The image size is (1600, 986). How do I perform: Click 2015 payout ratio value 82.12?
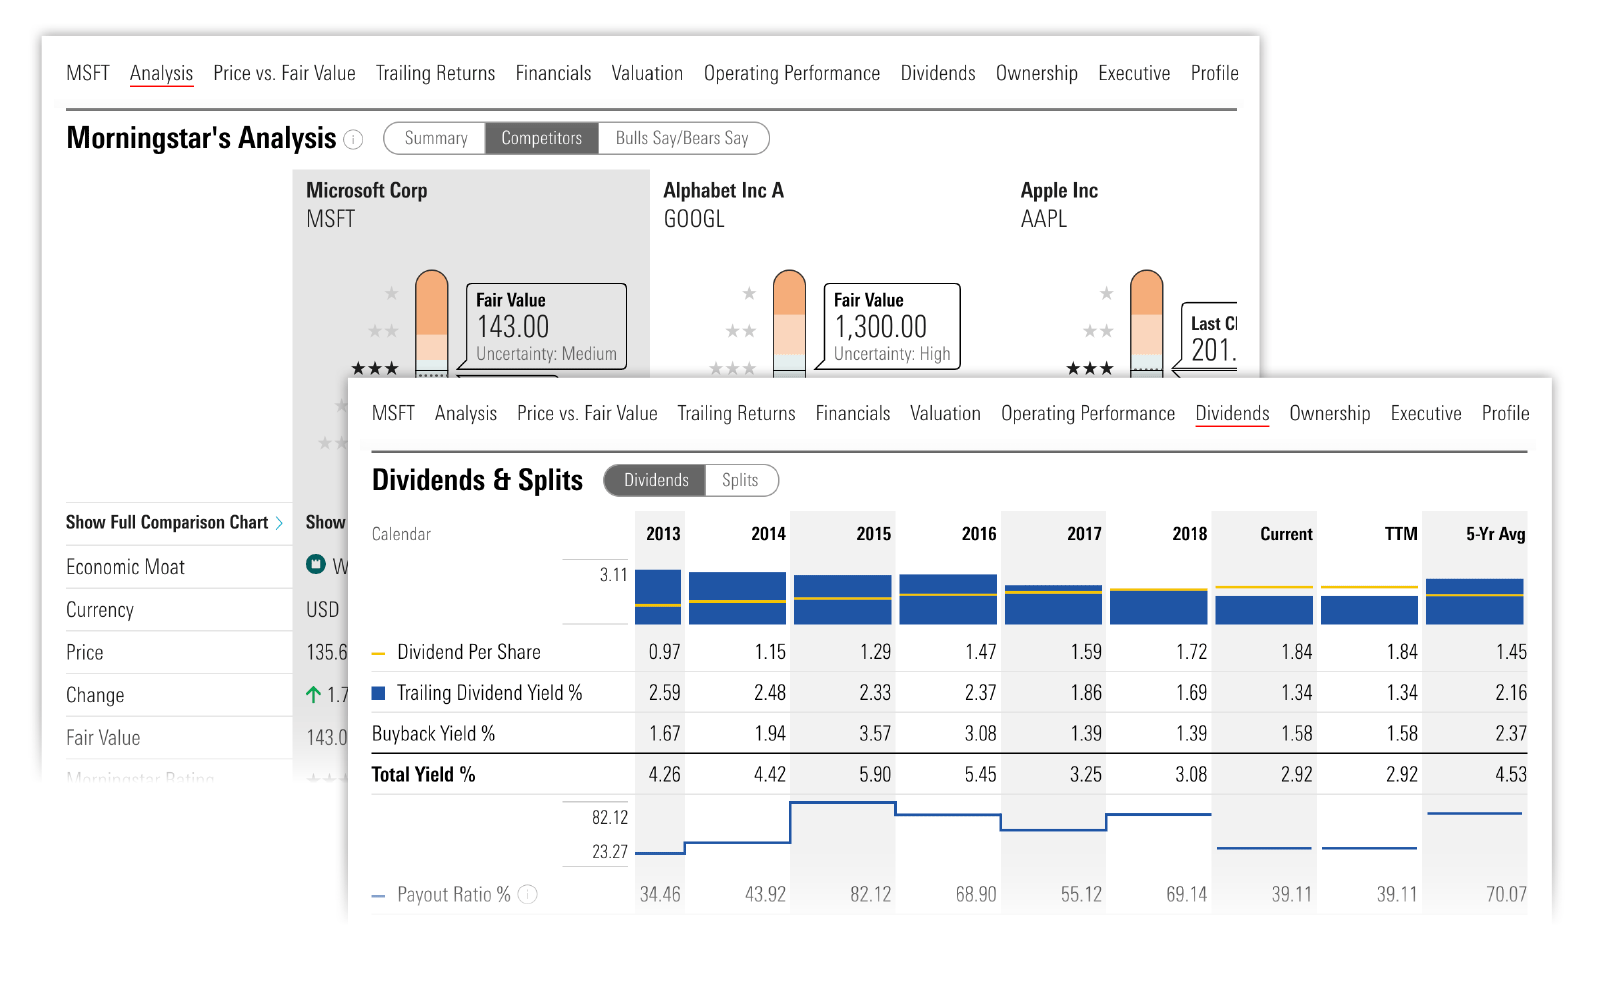pyautogui.click(x=870, y=894)
